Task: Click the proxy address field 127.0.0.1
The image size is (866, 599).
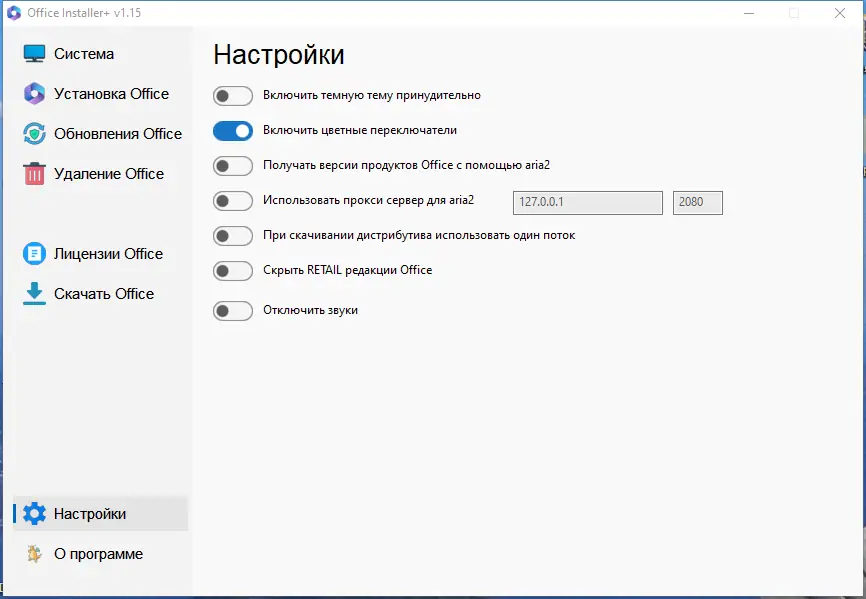Action: tap(588, 203)
